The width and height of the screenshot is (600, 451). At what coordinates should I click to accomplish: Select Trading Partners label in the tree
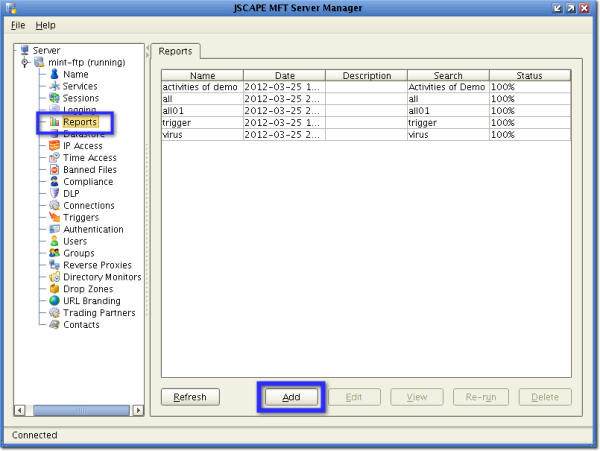tap(99, 313)
